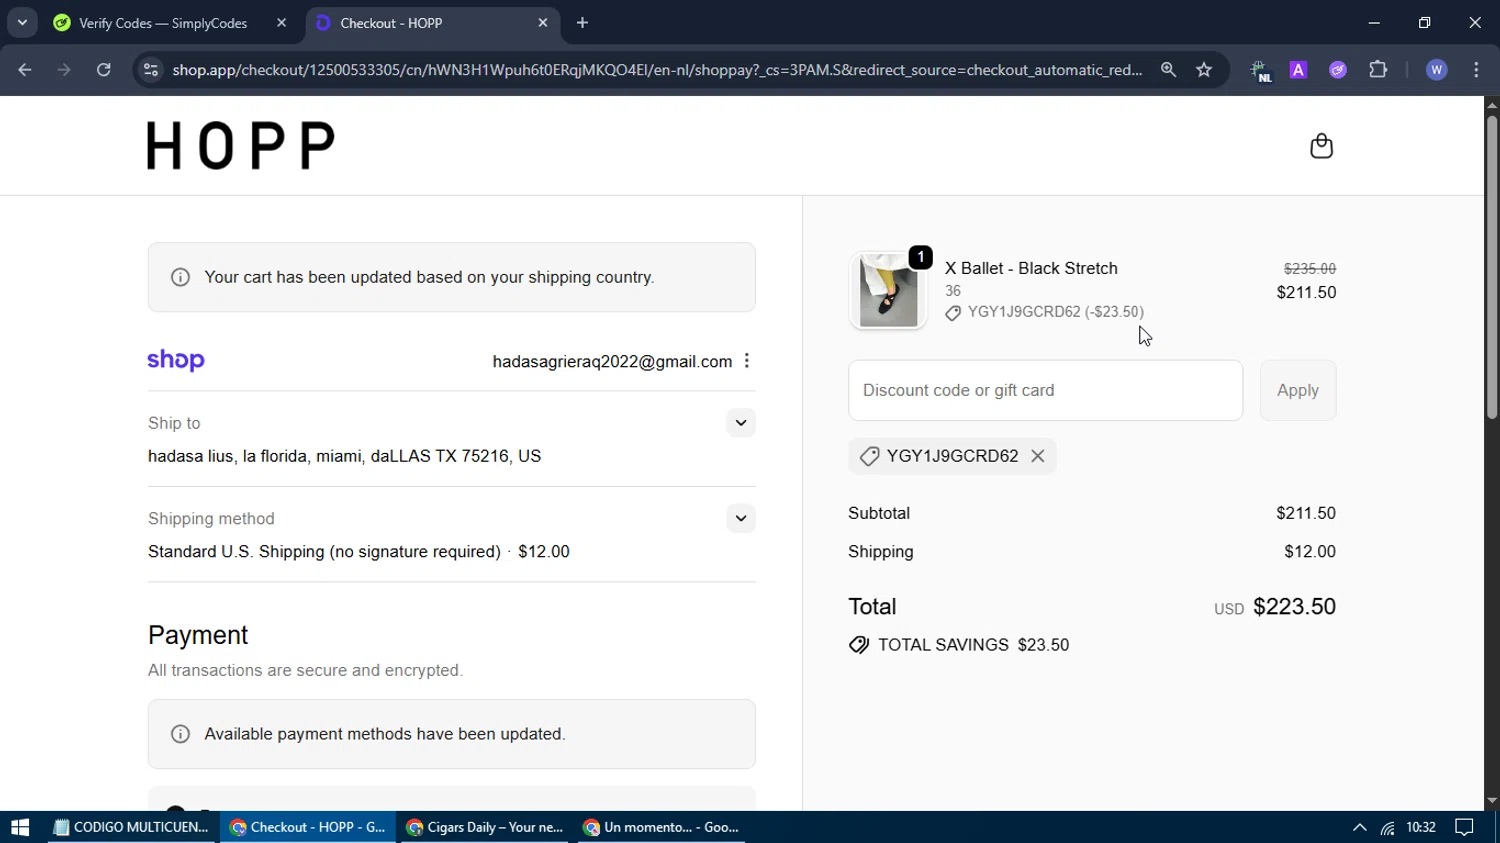Click the Total Savings tag icon

859,645
